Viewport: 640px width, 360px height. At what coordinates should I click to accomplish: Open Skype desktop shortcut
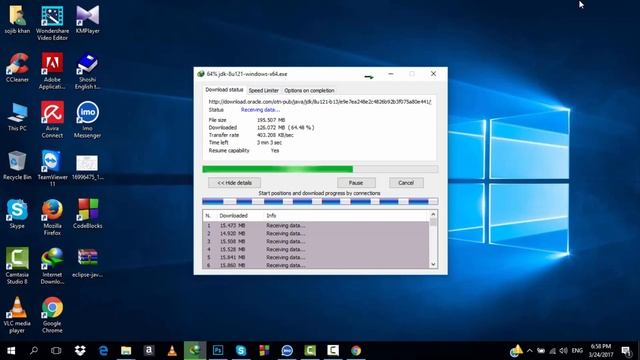point(17,214)
